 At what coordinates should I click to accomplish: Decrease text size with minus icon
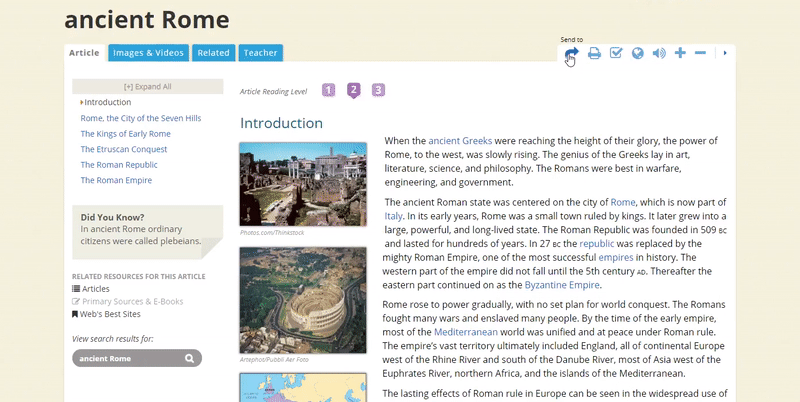pyautogui.click(x=701, y=53)
